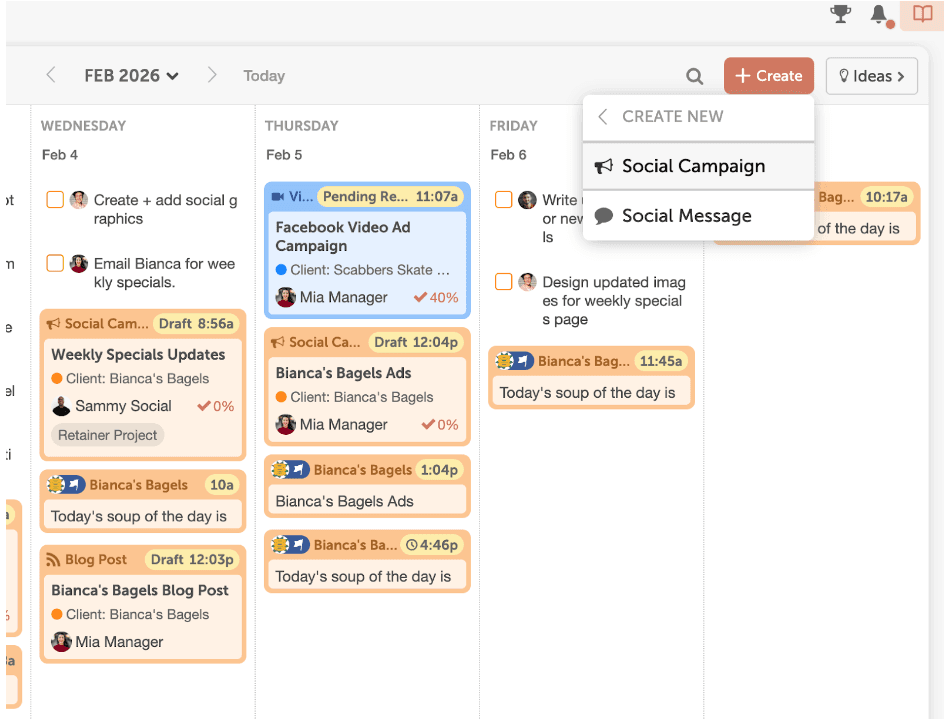Go to previous period with left chevron
This screenshot has width=944, height=726.
(51, 75)
